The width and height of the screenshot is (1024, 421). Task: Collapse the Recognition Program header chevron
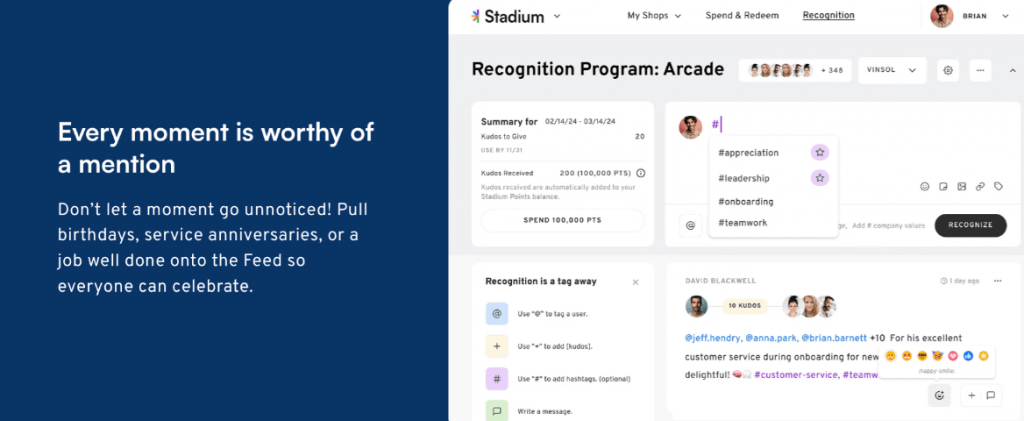click(1012, 70)
